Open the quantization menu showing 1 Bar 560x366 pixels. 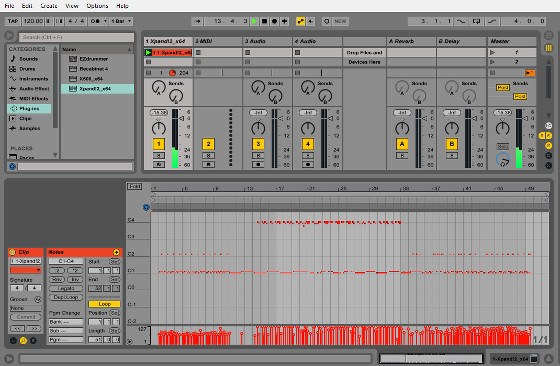coord(121,21)
